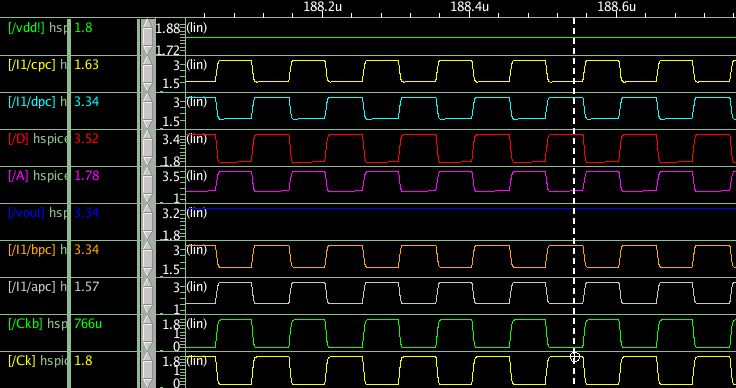Click the 188.6u time axis label
Screen dimensions: 736x388
(617, 6)
